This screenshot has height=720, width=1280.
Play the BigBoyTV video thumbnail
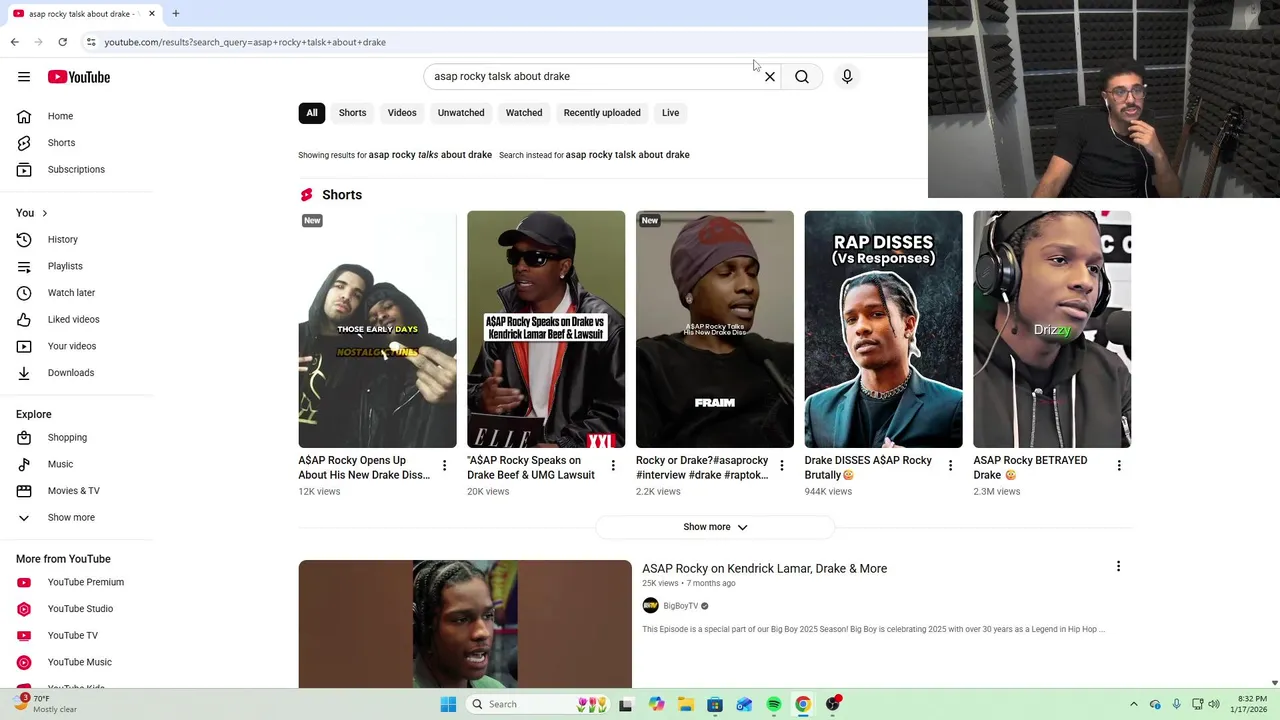pyautogui.click(x=465, y=624)
